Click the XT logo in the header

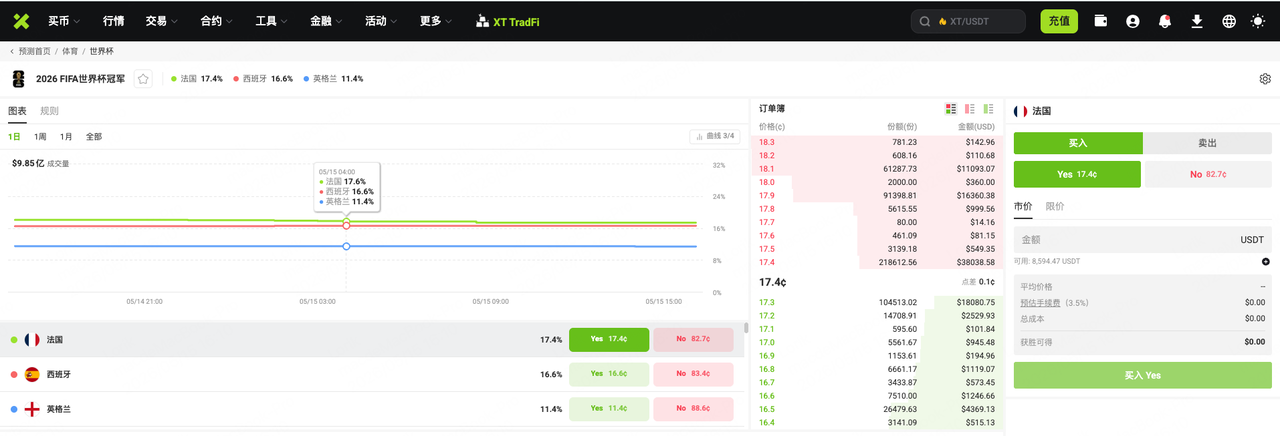click(22, 21)
